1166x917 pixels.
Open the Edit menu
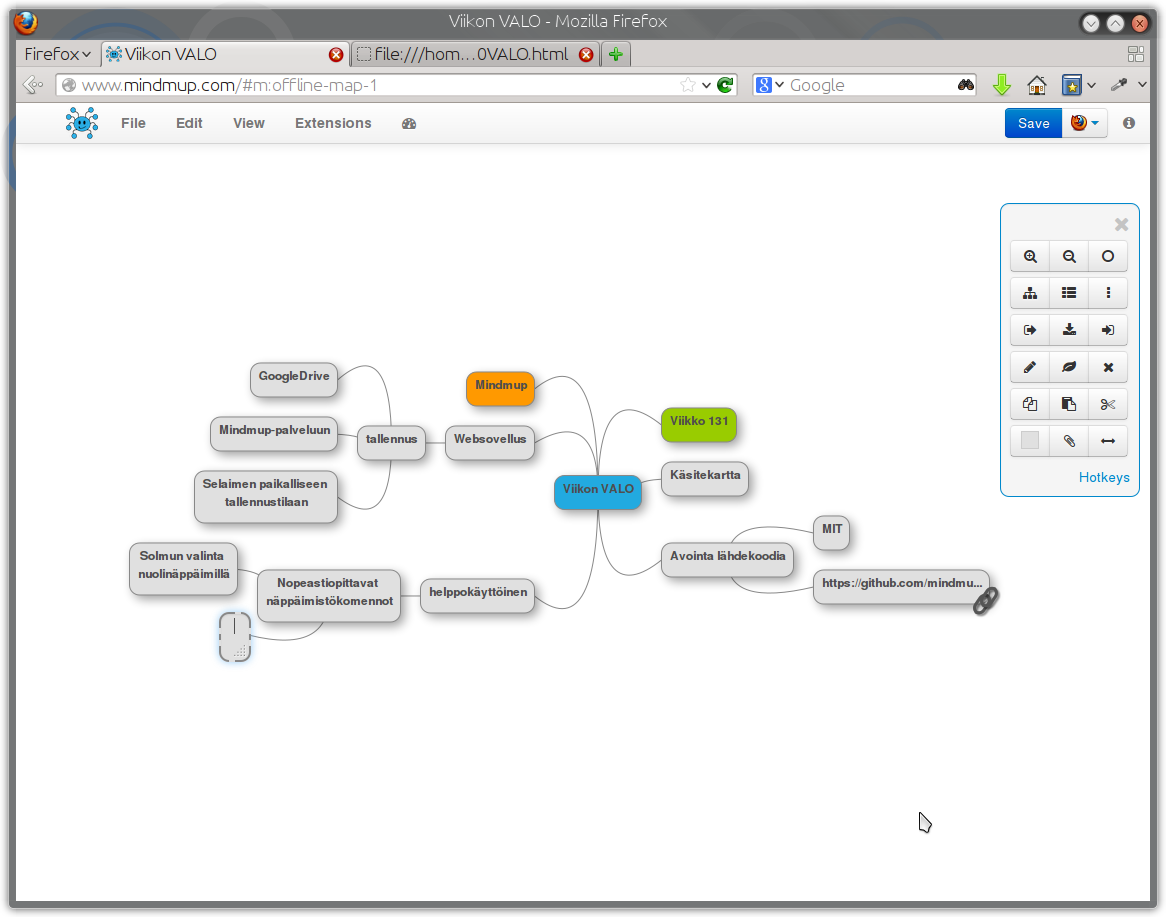[189, 123]
